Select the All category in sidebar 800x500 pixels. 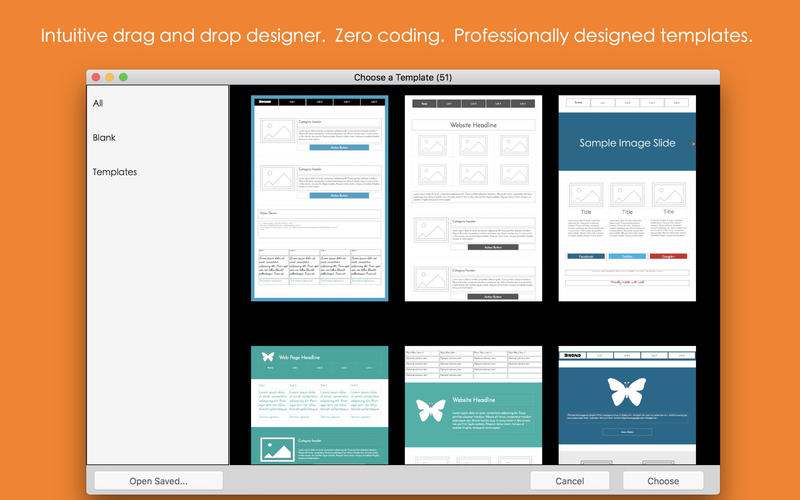[x=98, y=103]
